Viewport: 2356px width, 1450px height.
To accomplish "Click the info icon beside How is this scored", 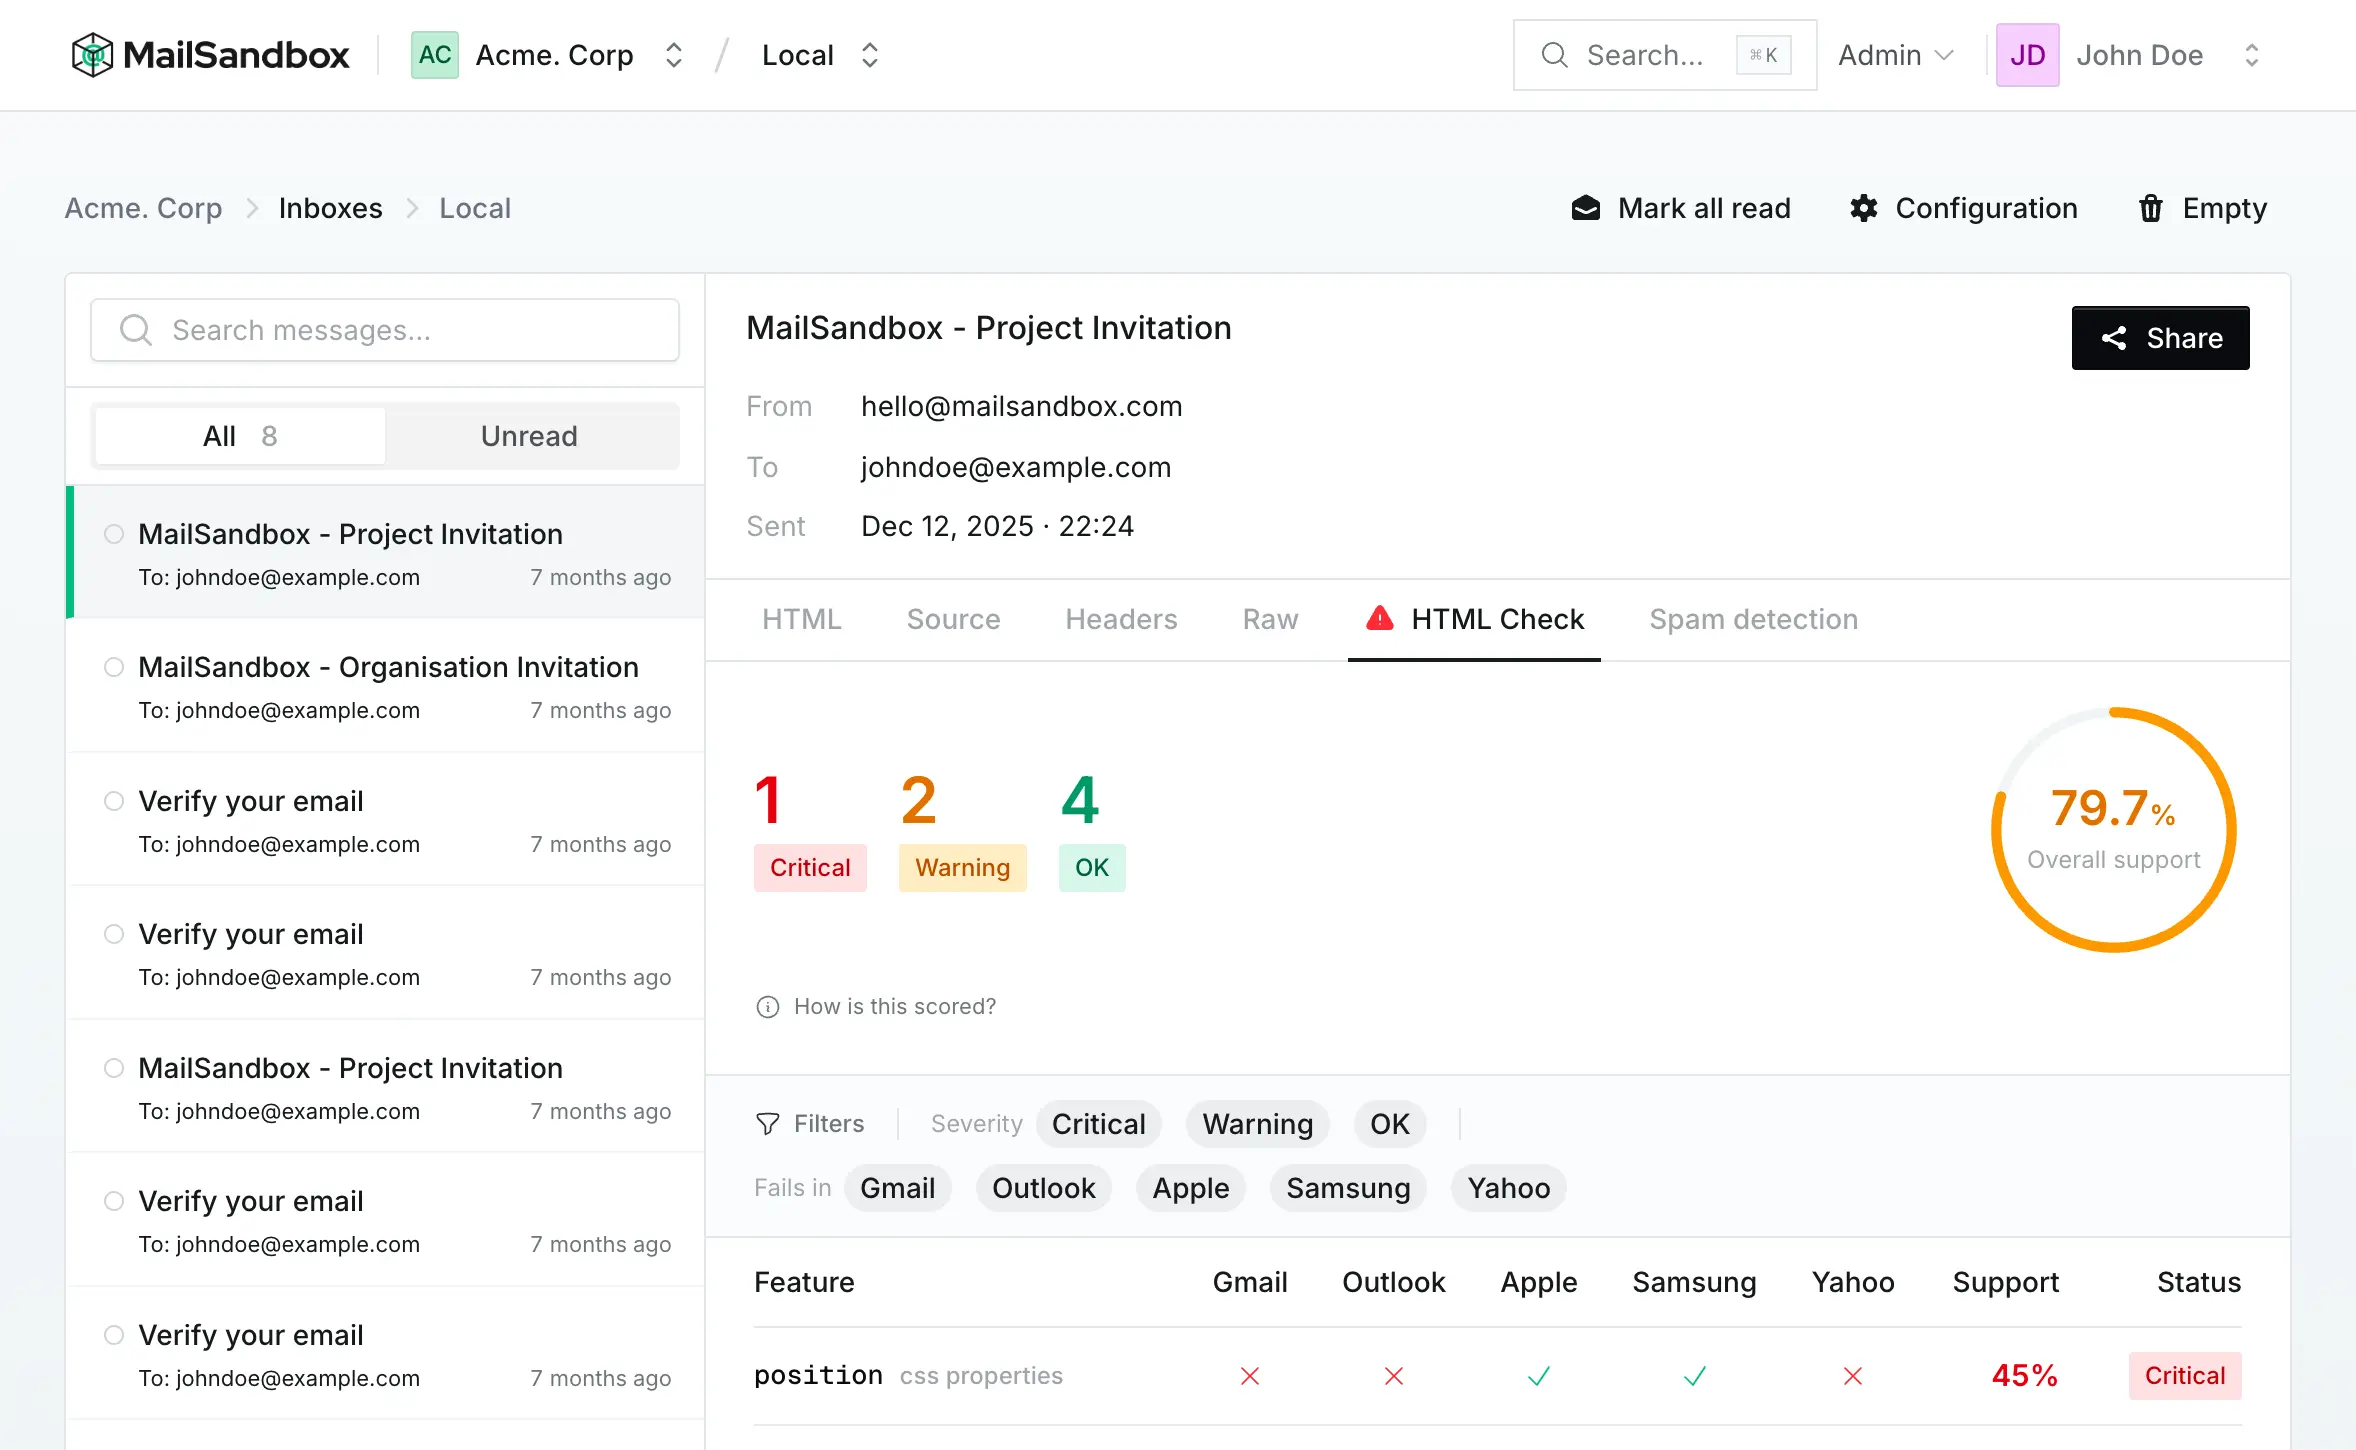I will click(767, 1007).
